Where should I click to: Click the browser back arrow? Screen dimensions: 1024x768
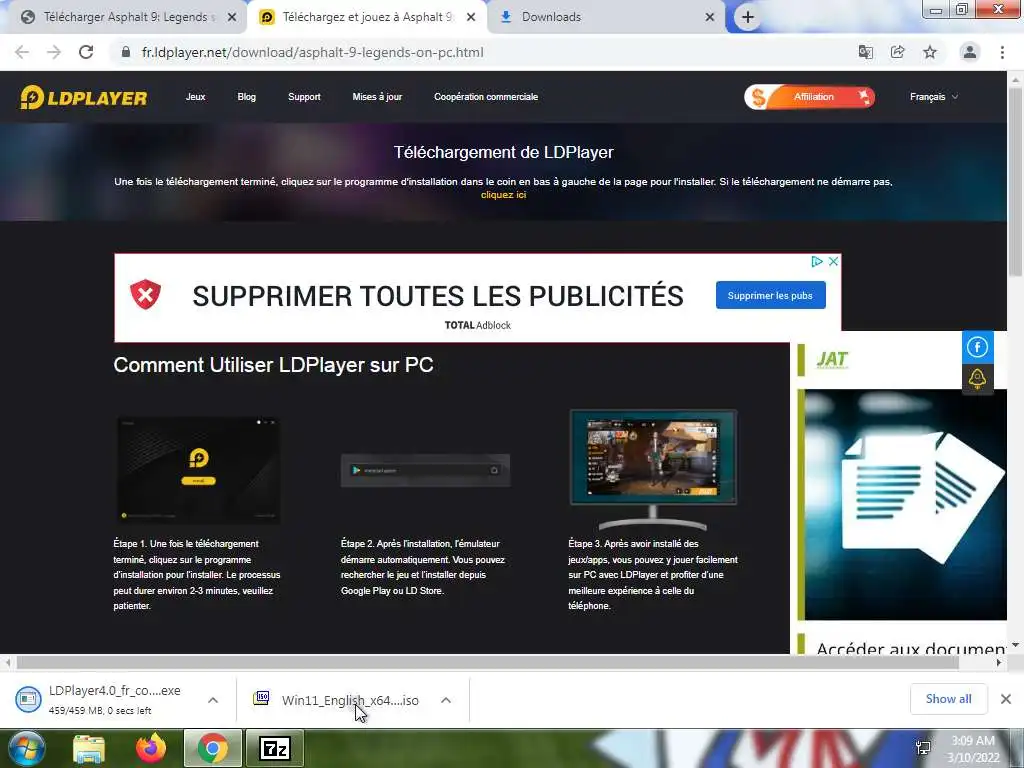tap(22, 52)
